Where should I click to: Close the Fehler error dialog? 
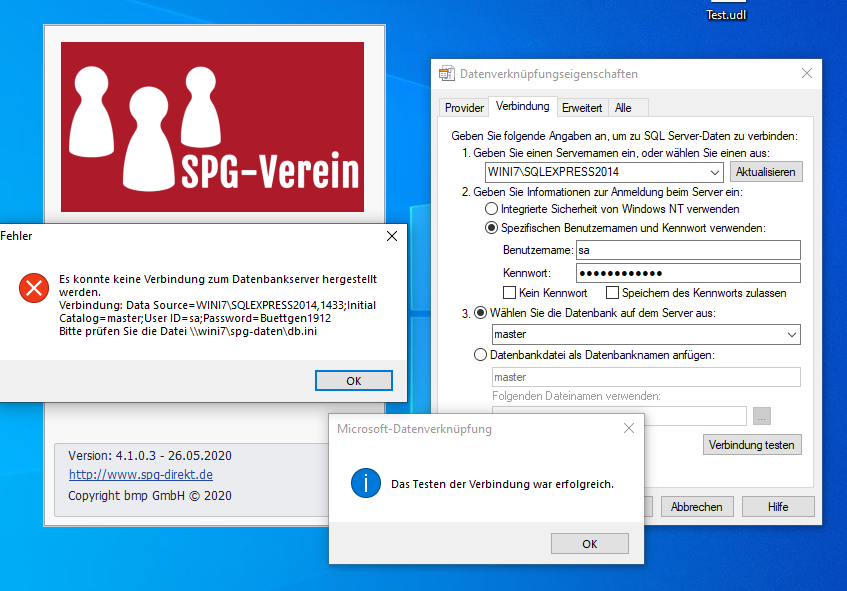pyautogui.click(x=392, y=236)
